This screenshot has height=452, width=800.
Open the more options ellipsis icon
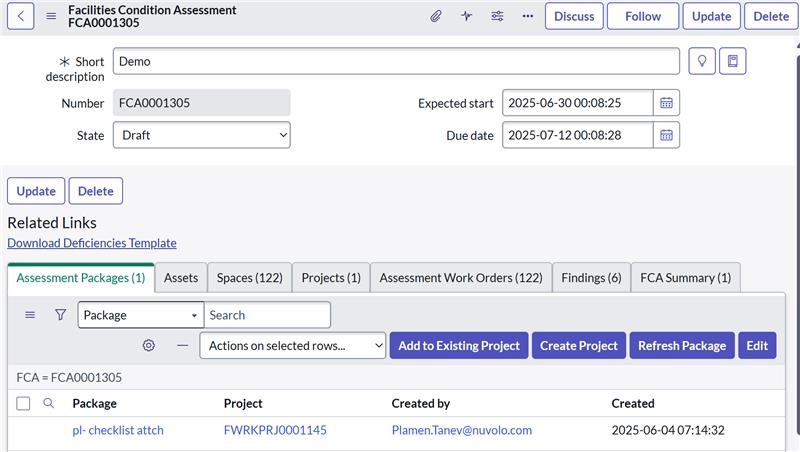[x=527, y=16]
